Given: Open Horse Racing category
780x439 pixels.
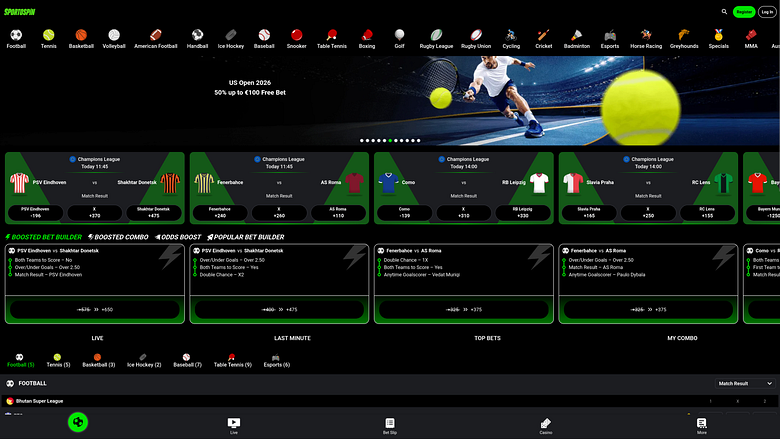Looking at the screenshot, I should click(x=646, y=39).
